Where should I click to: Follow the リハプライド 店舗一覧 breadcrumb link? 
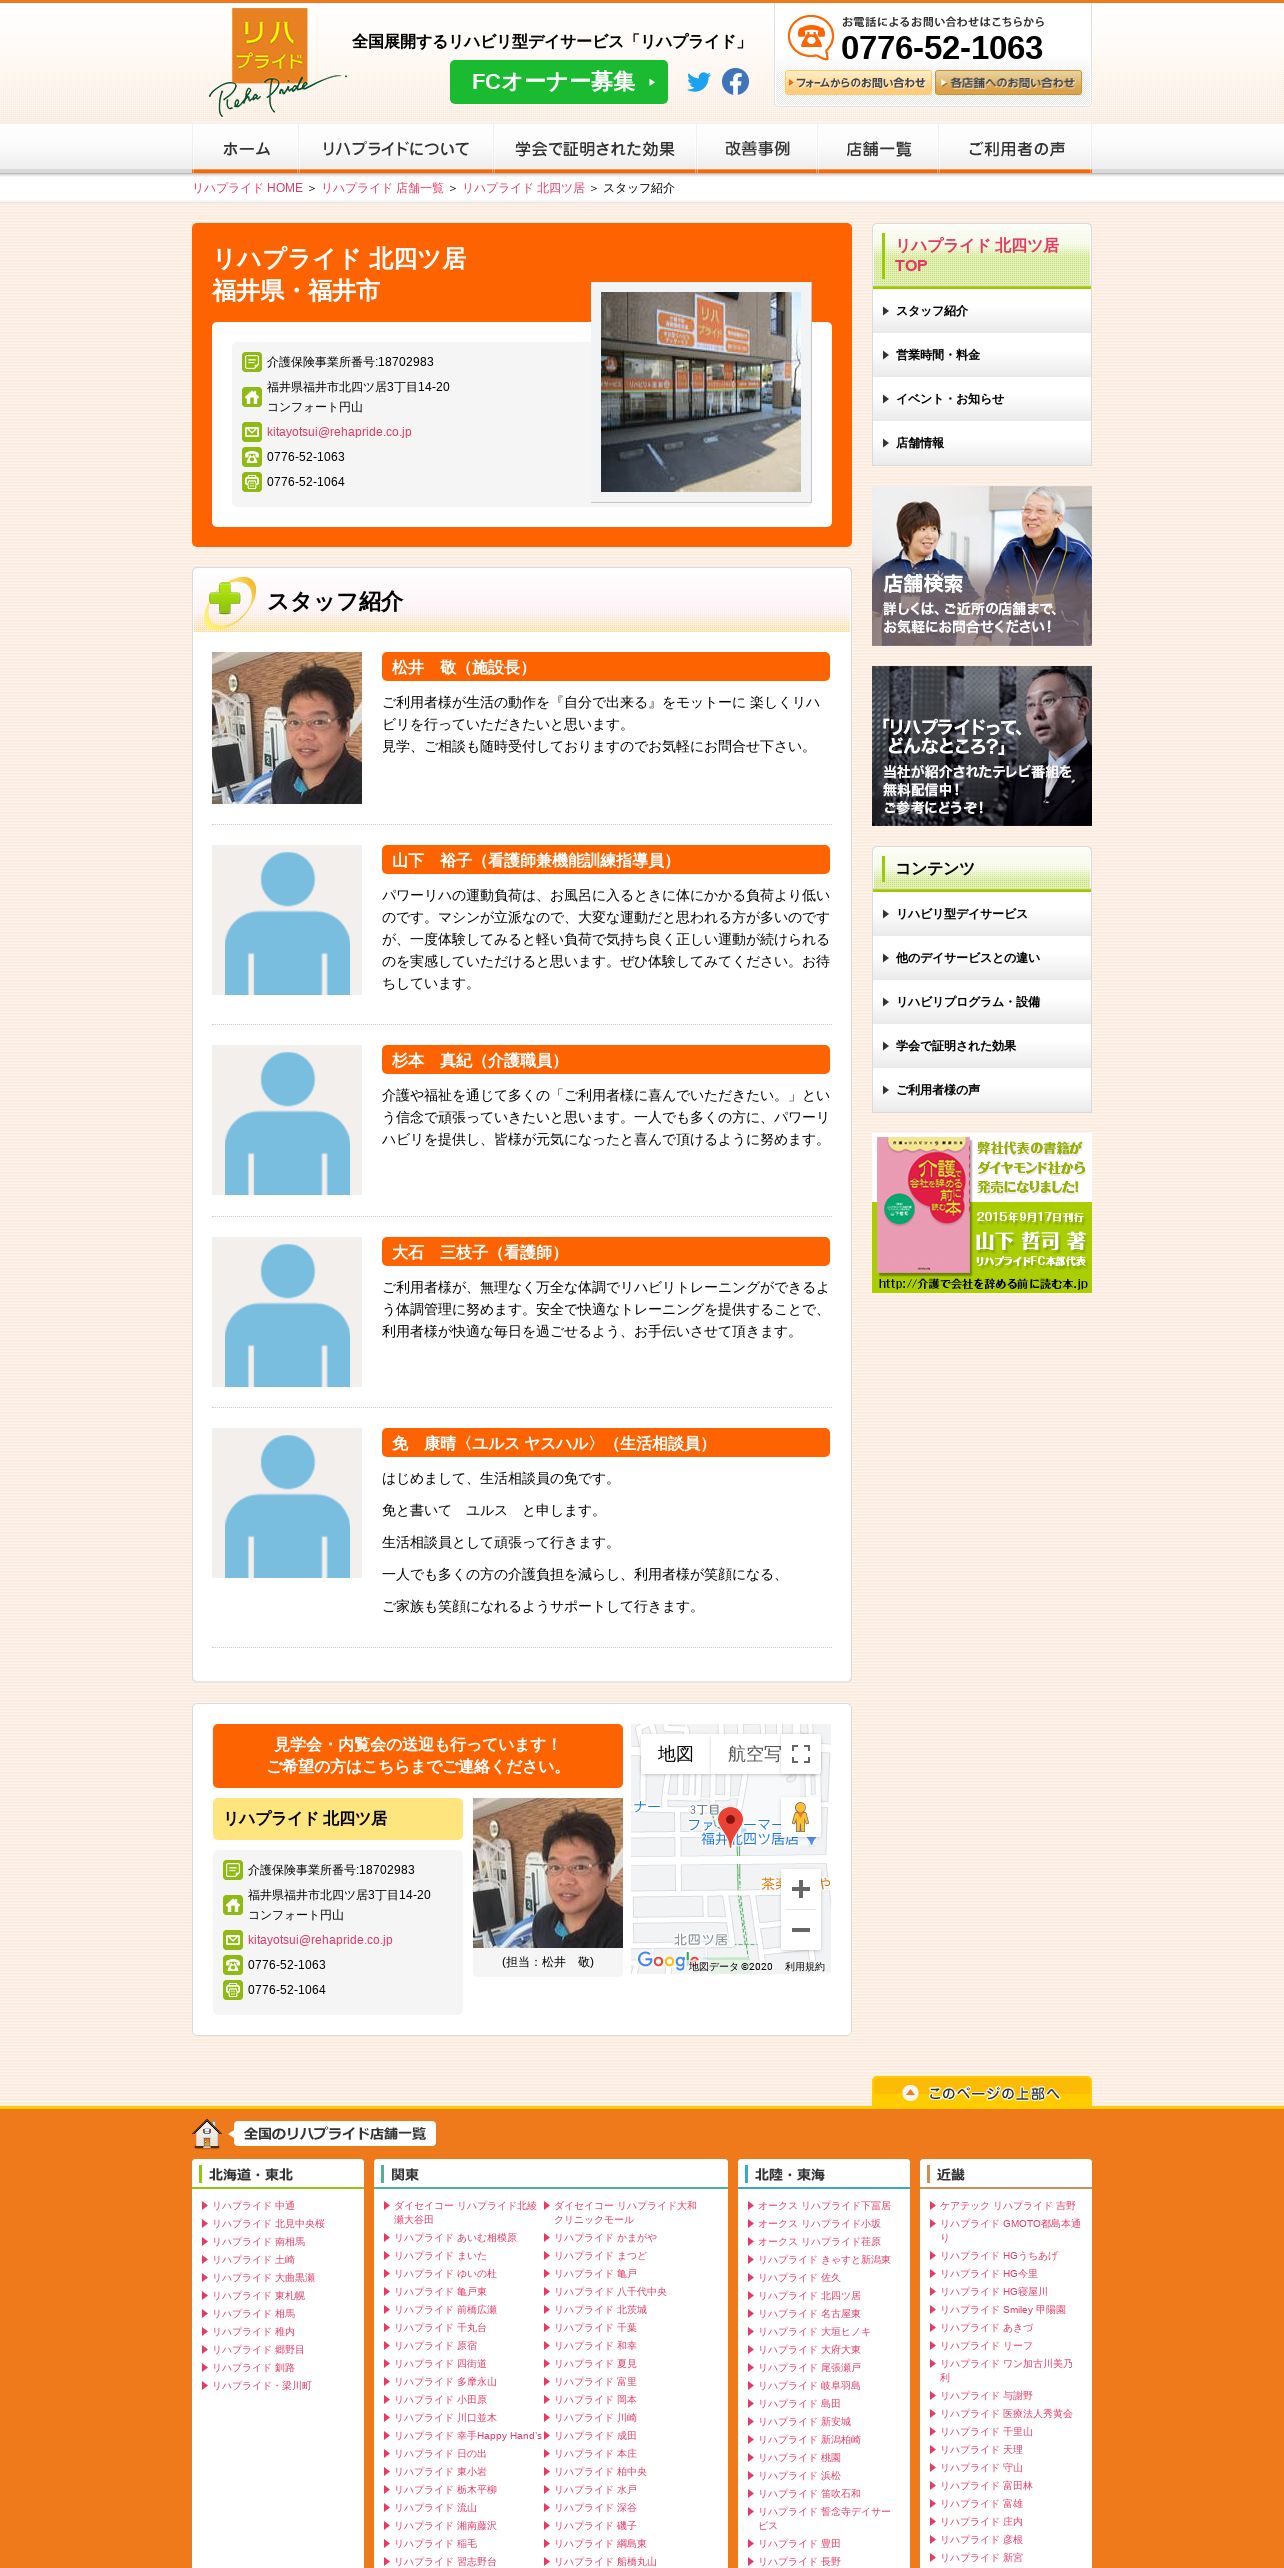[382, 188]
